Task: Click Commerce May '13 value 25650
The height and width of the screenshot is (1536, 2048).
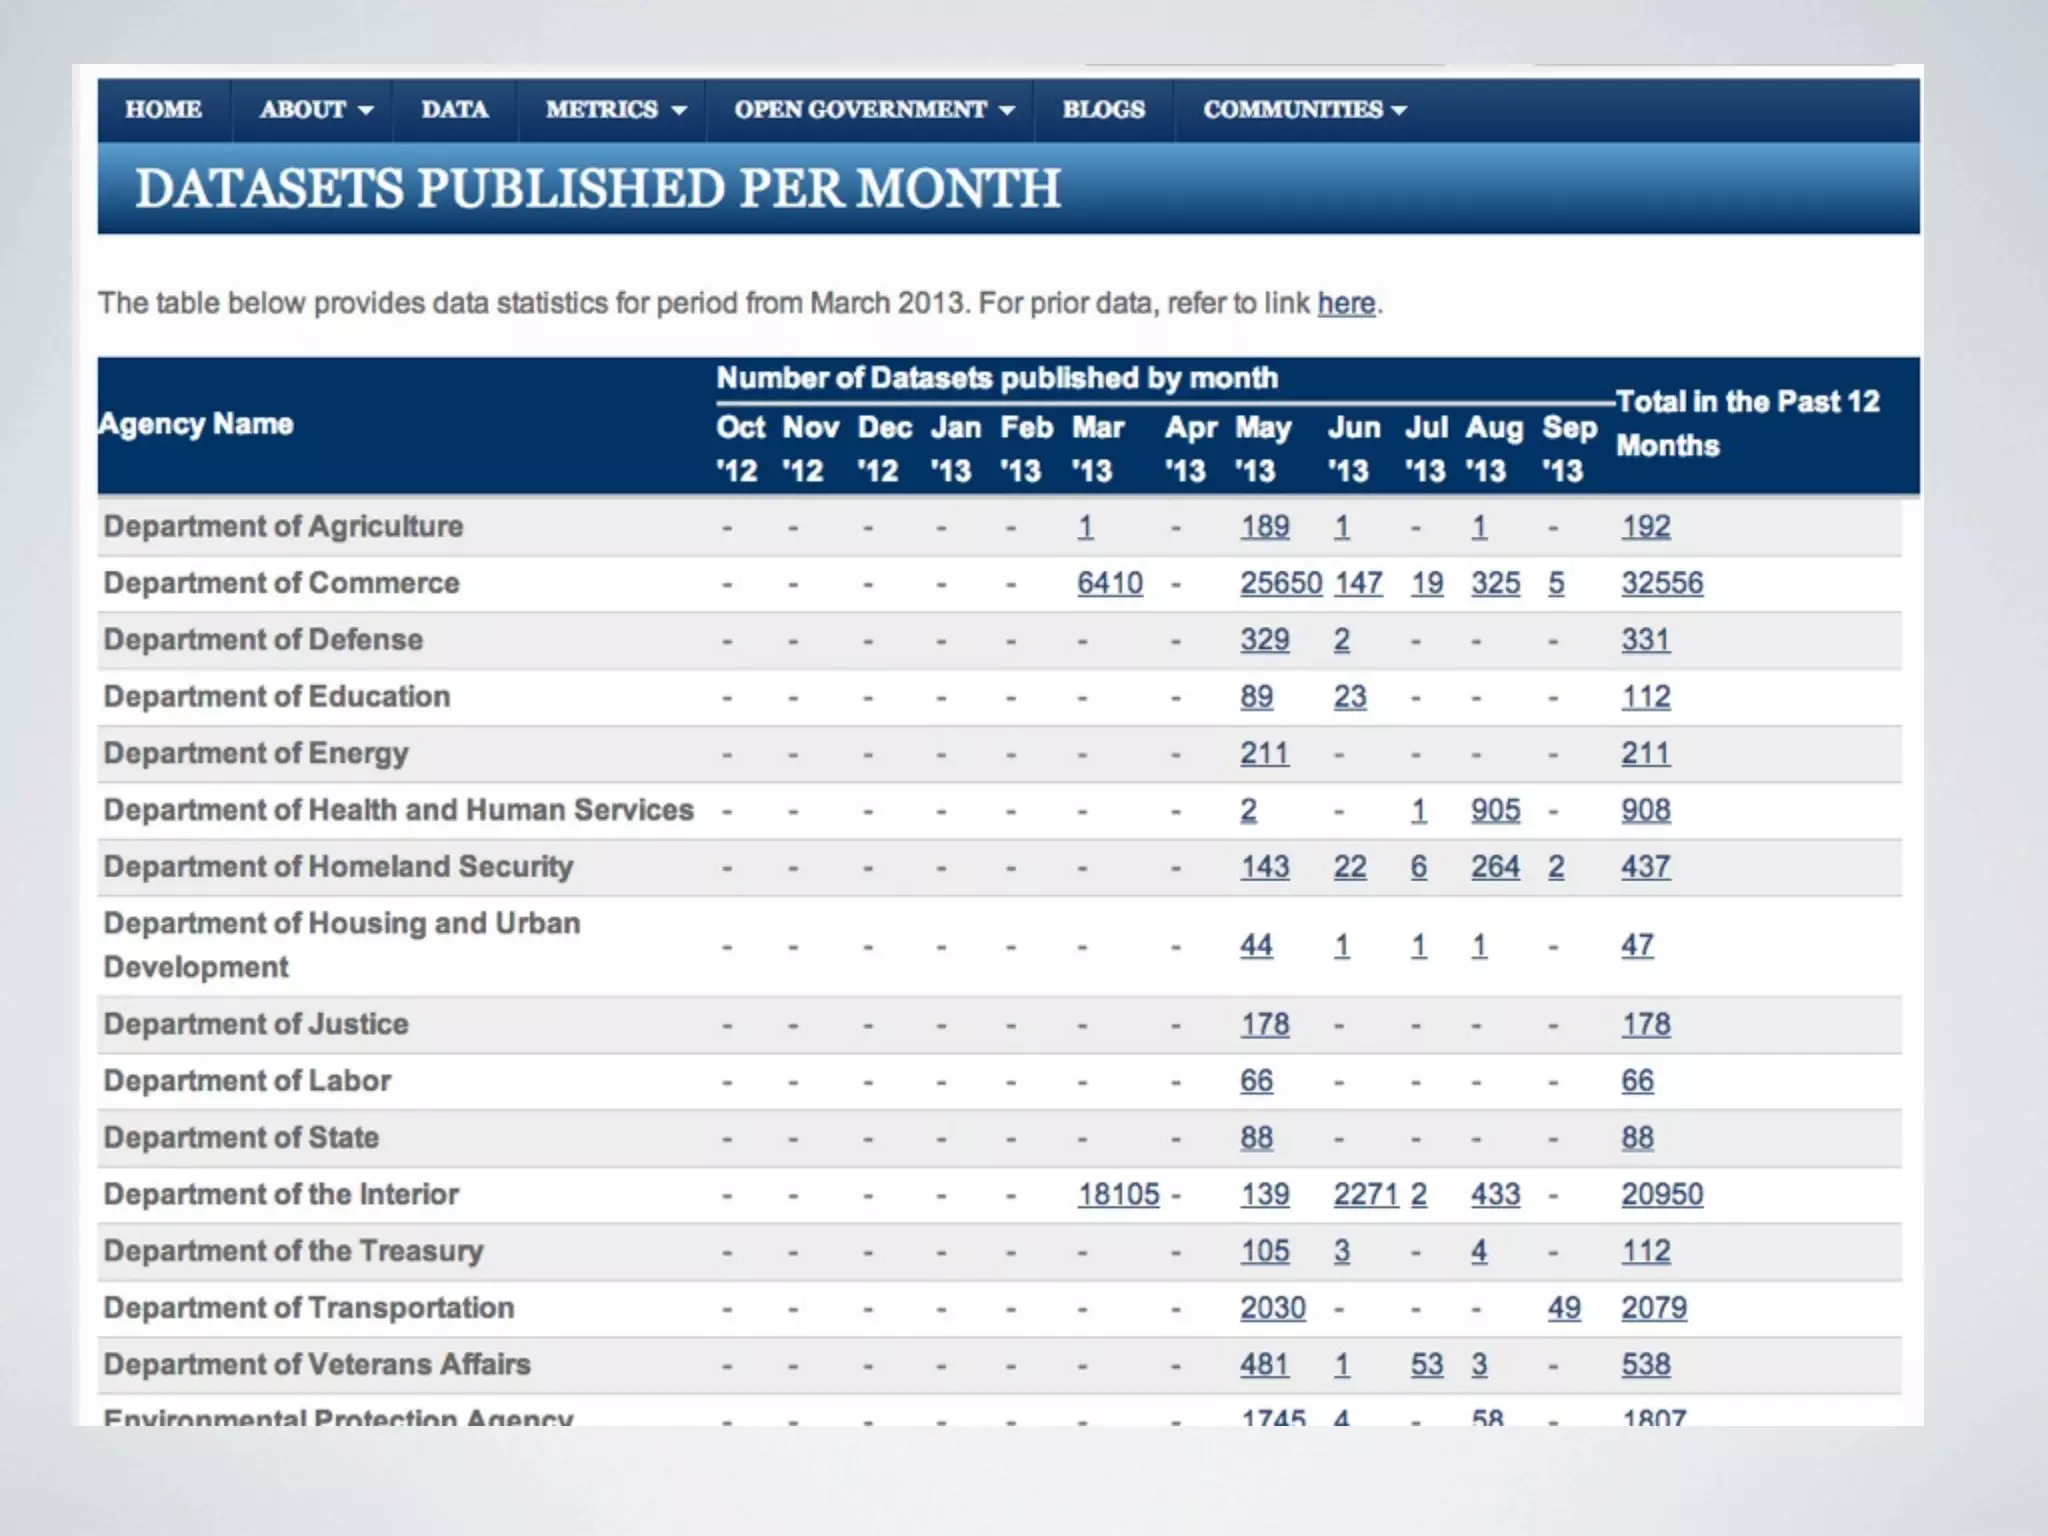Action: pyautogui.click(x=1280, y=583)
